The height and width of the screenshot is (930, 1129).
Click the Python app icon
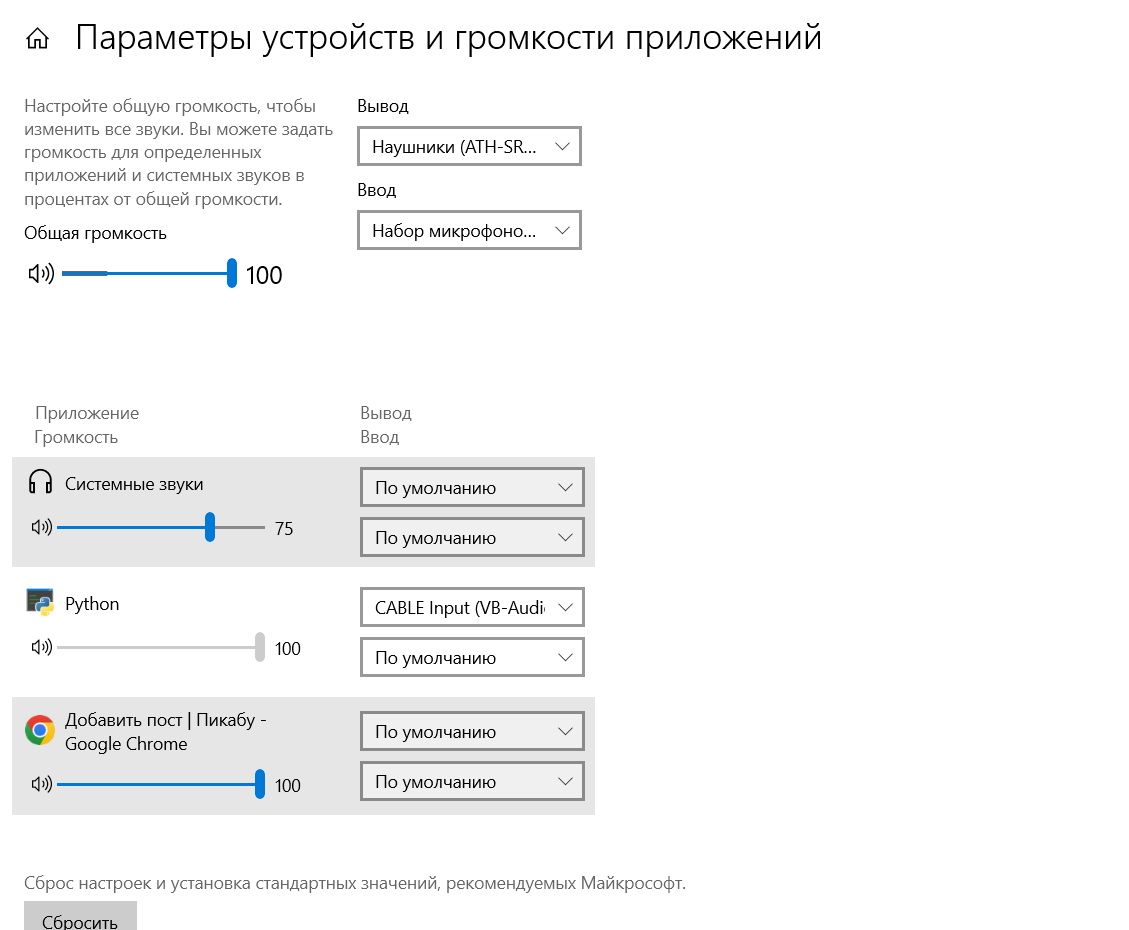(x=40, y=602)
